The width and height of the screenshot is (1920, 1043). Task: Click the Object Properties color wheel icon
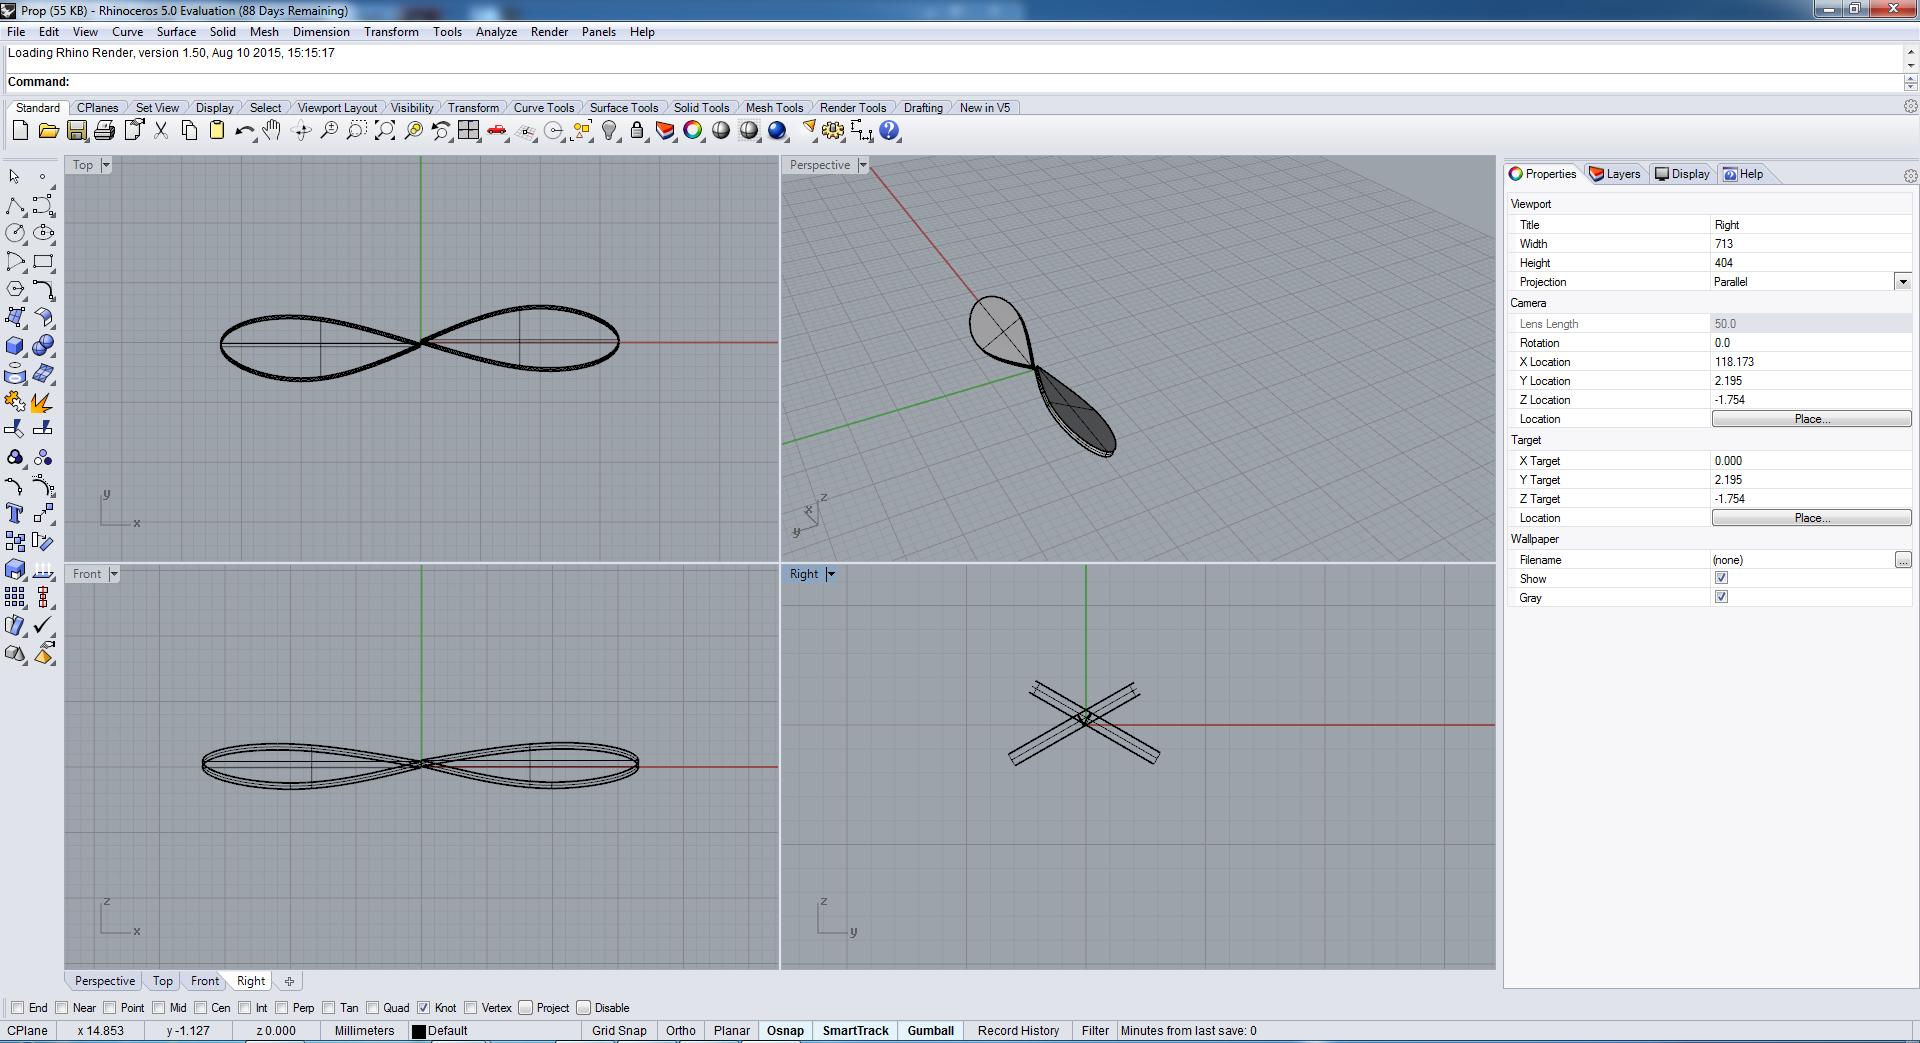693,131
